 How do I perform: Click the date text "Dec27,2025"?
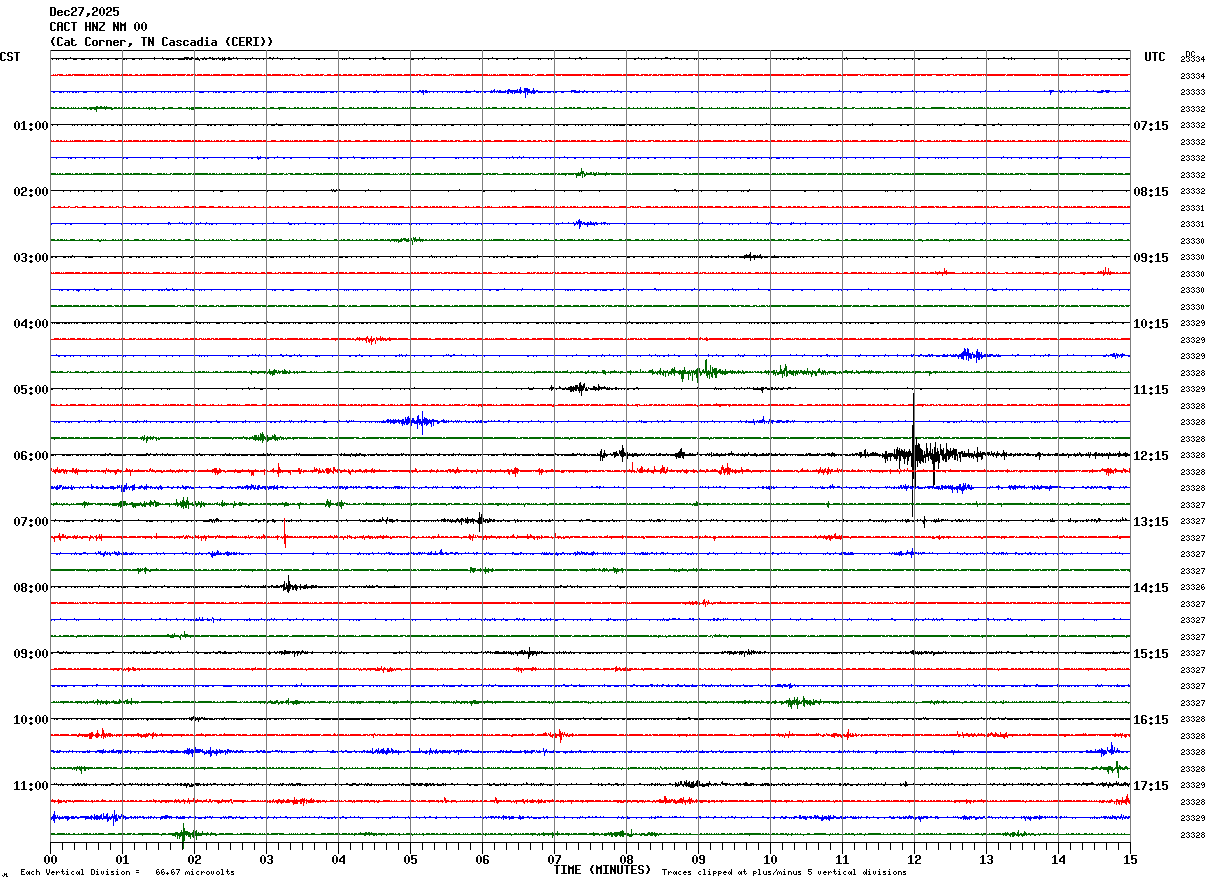point(84,12)
